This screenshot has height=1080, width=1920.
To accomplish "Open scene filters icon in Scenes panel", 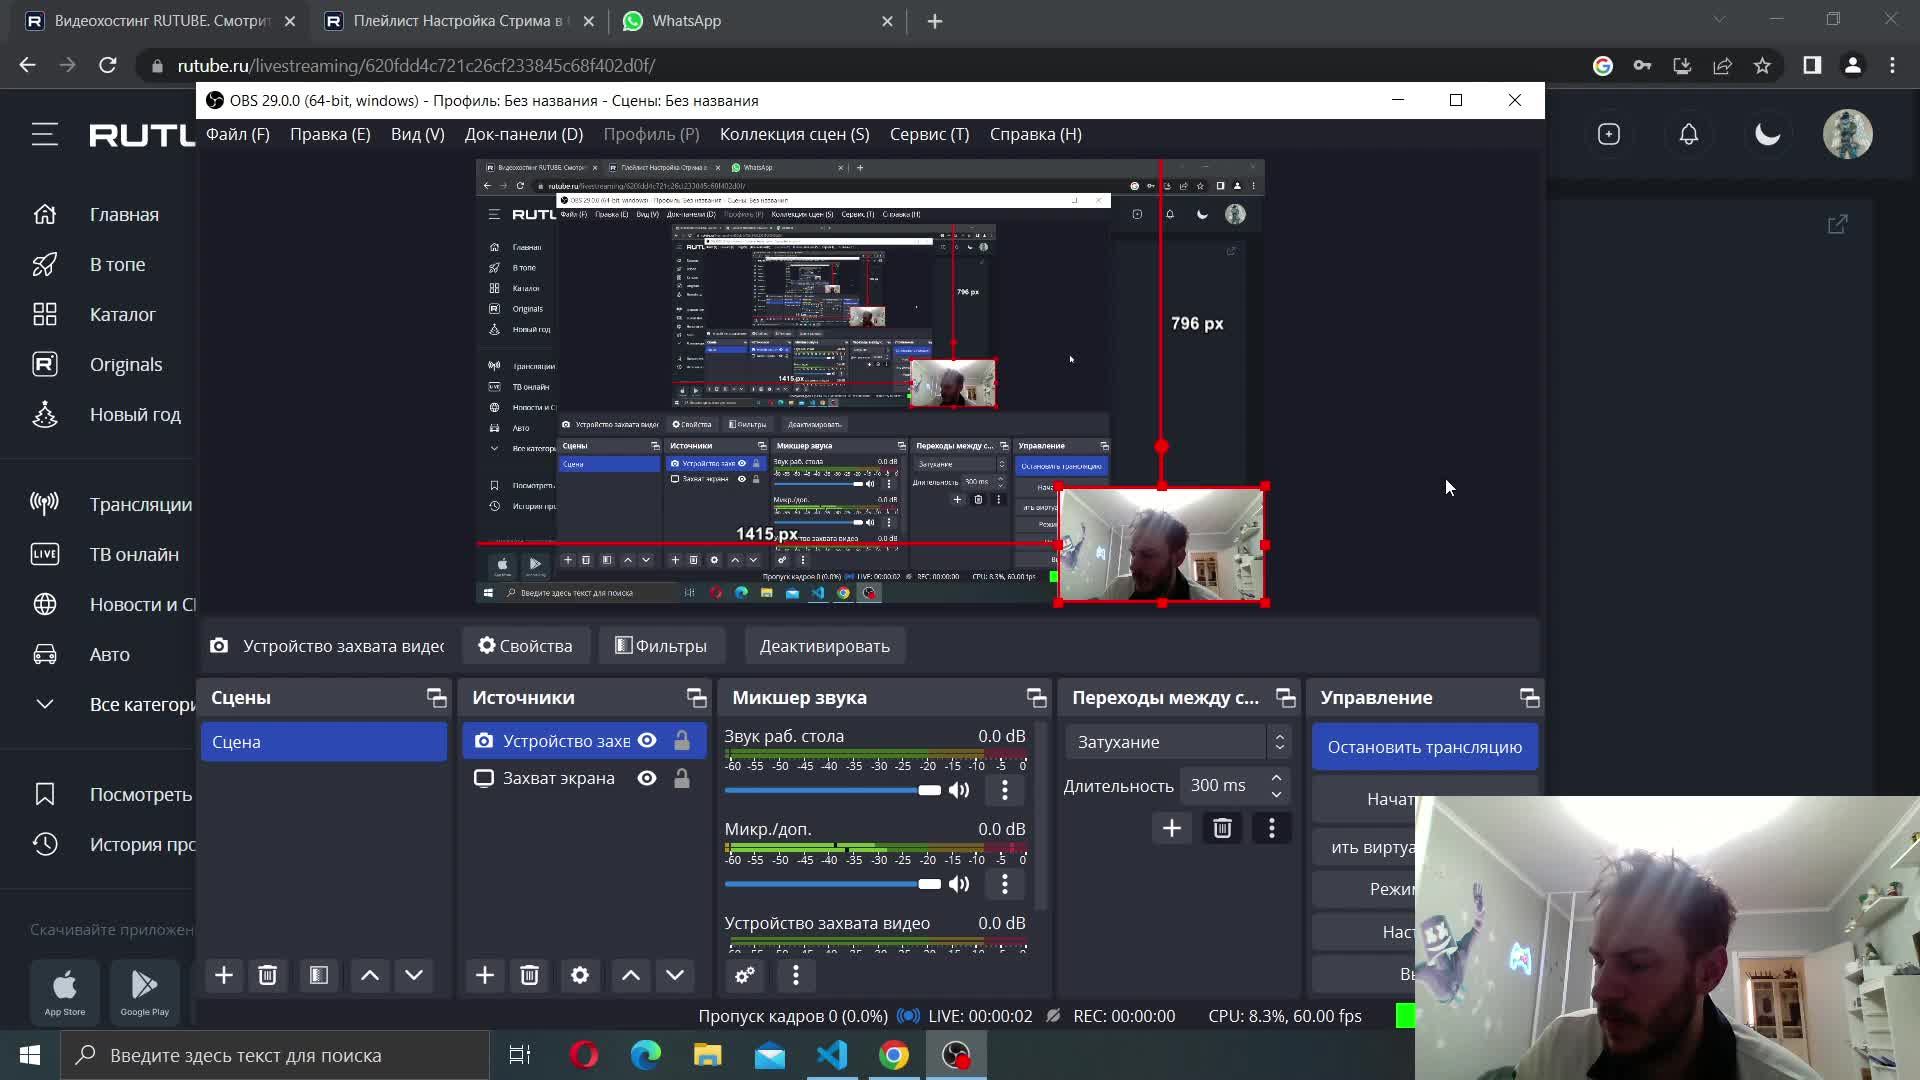I will [319, 975].
